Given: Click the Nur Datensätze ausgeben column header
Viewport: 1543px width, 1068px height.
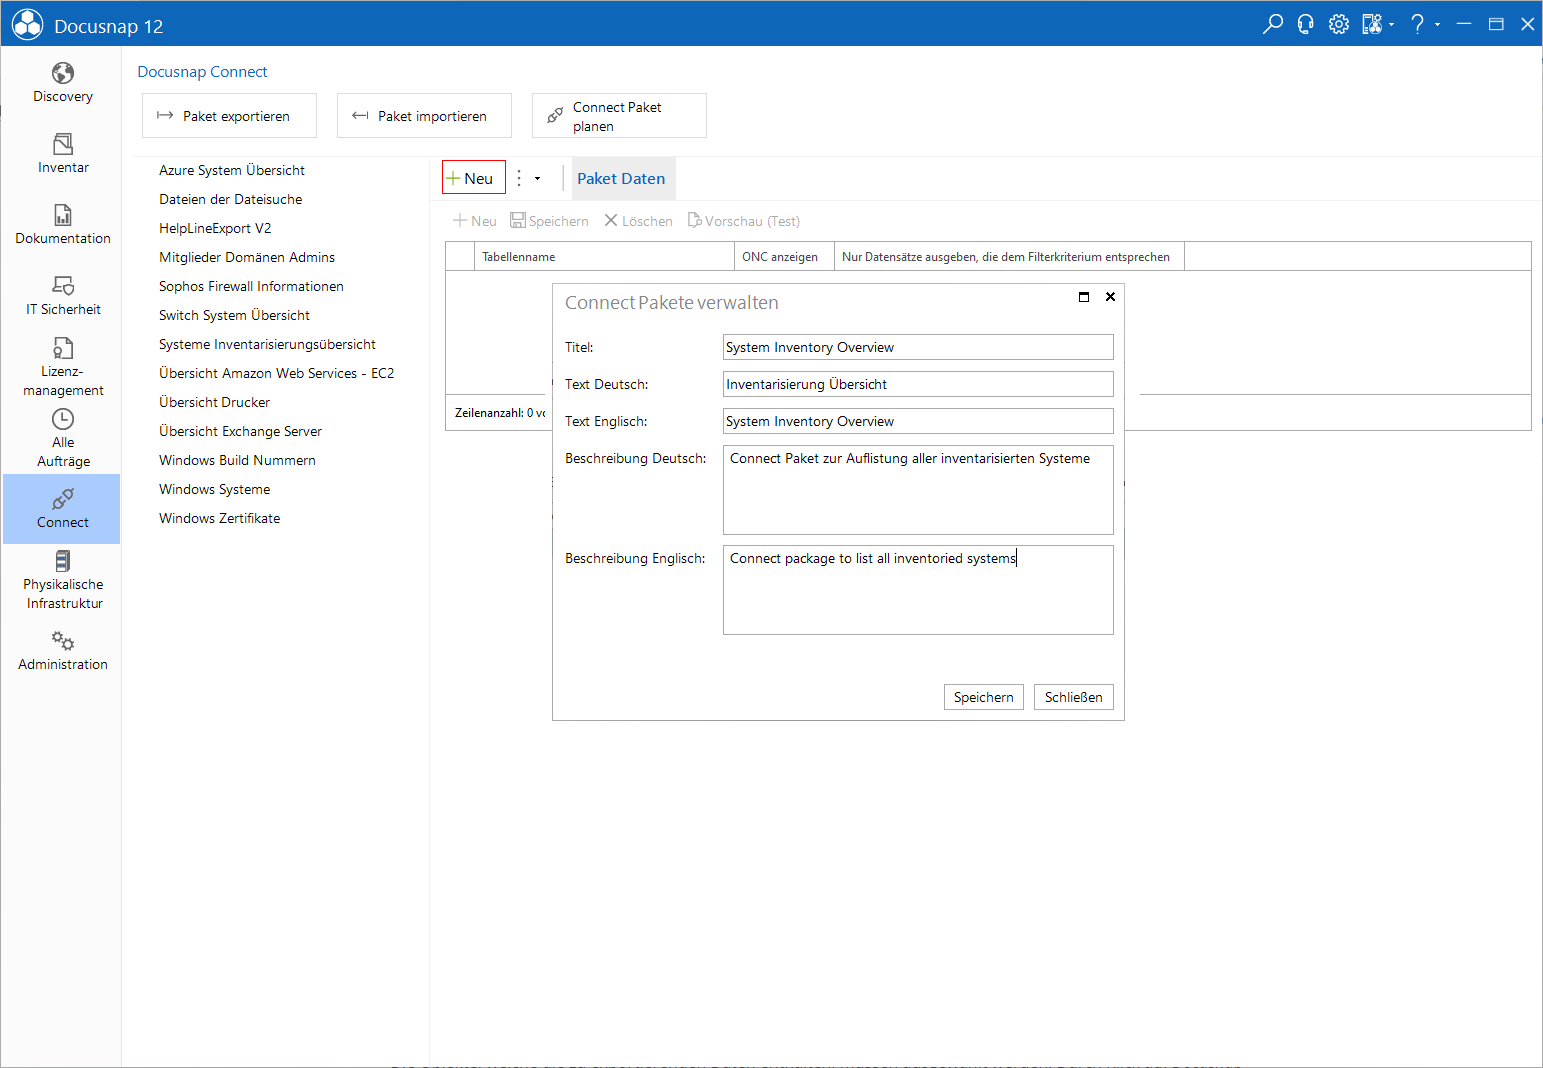Looking at the screenshot, I should (x=1009, y=257).
